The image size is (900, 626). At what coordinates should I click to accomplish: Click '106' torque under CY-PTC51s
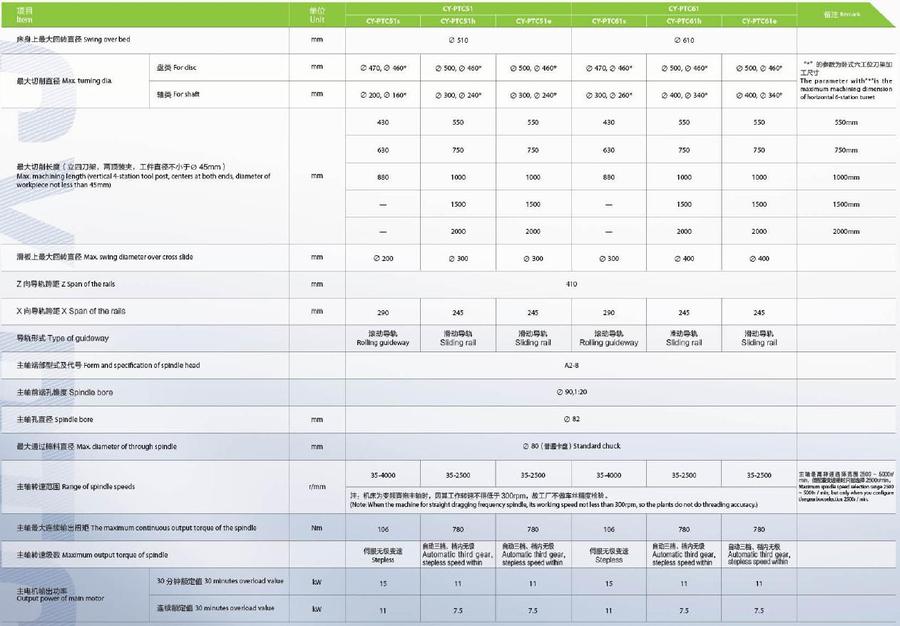(383, 529)
